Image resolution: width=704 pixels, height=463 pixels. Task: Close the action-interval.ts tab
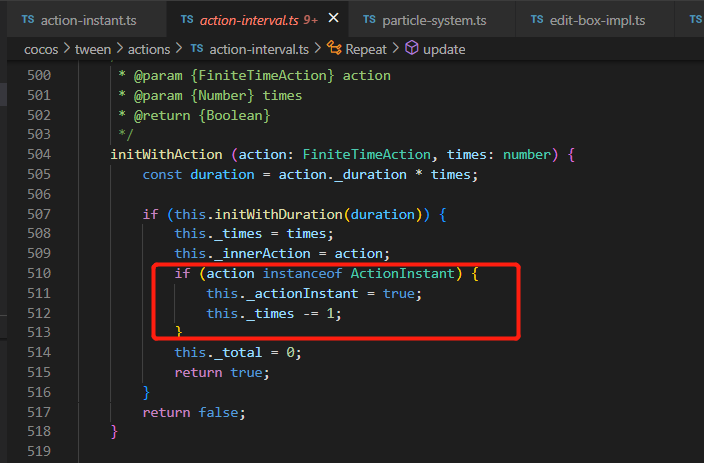click(334, 20)
